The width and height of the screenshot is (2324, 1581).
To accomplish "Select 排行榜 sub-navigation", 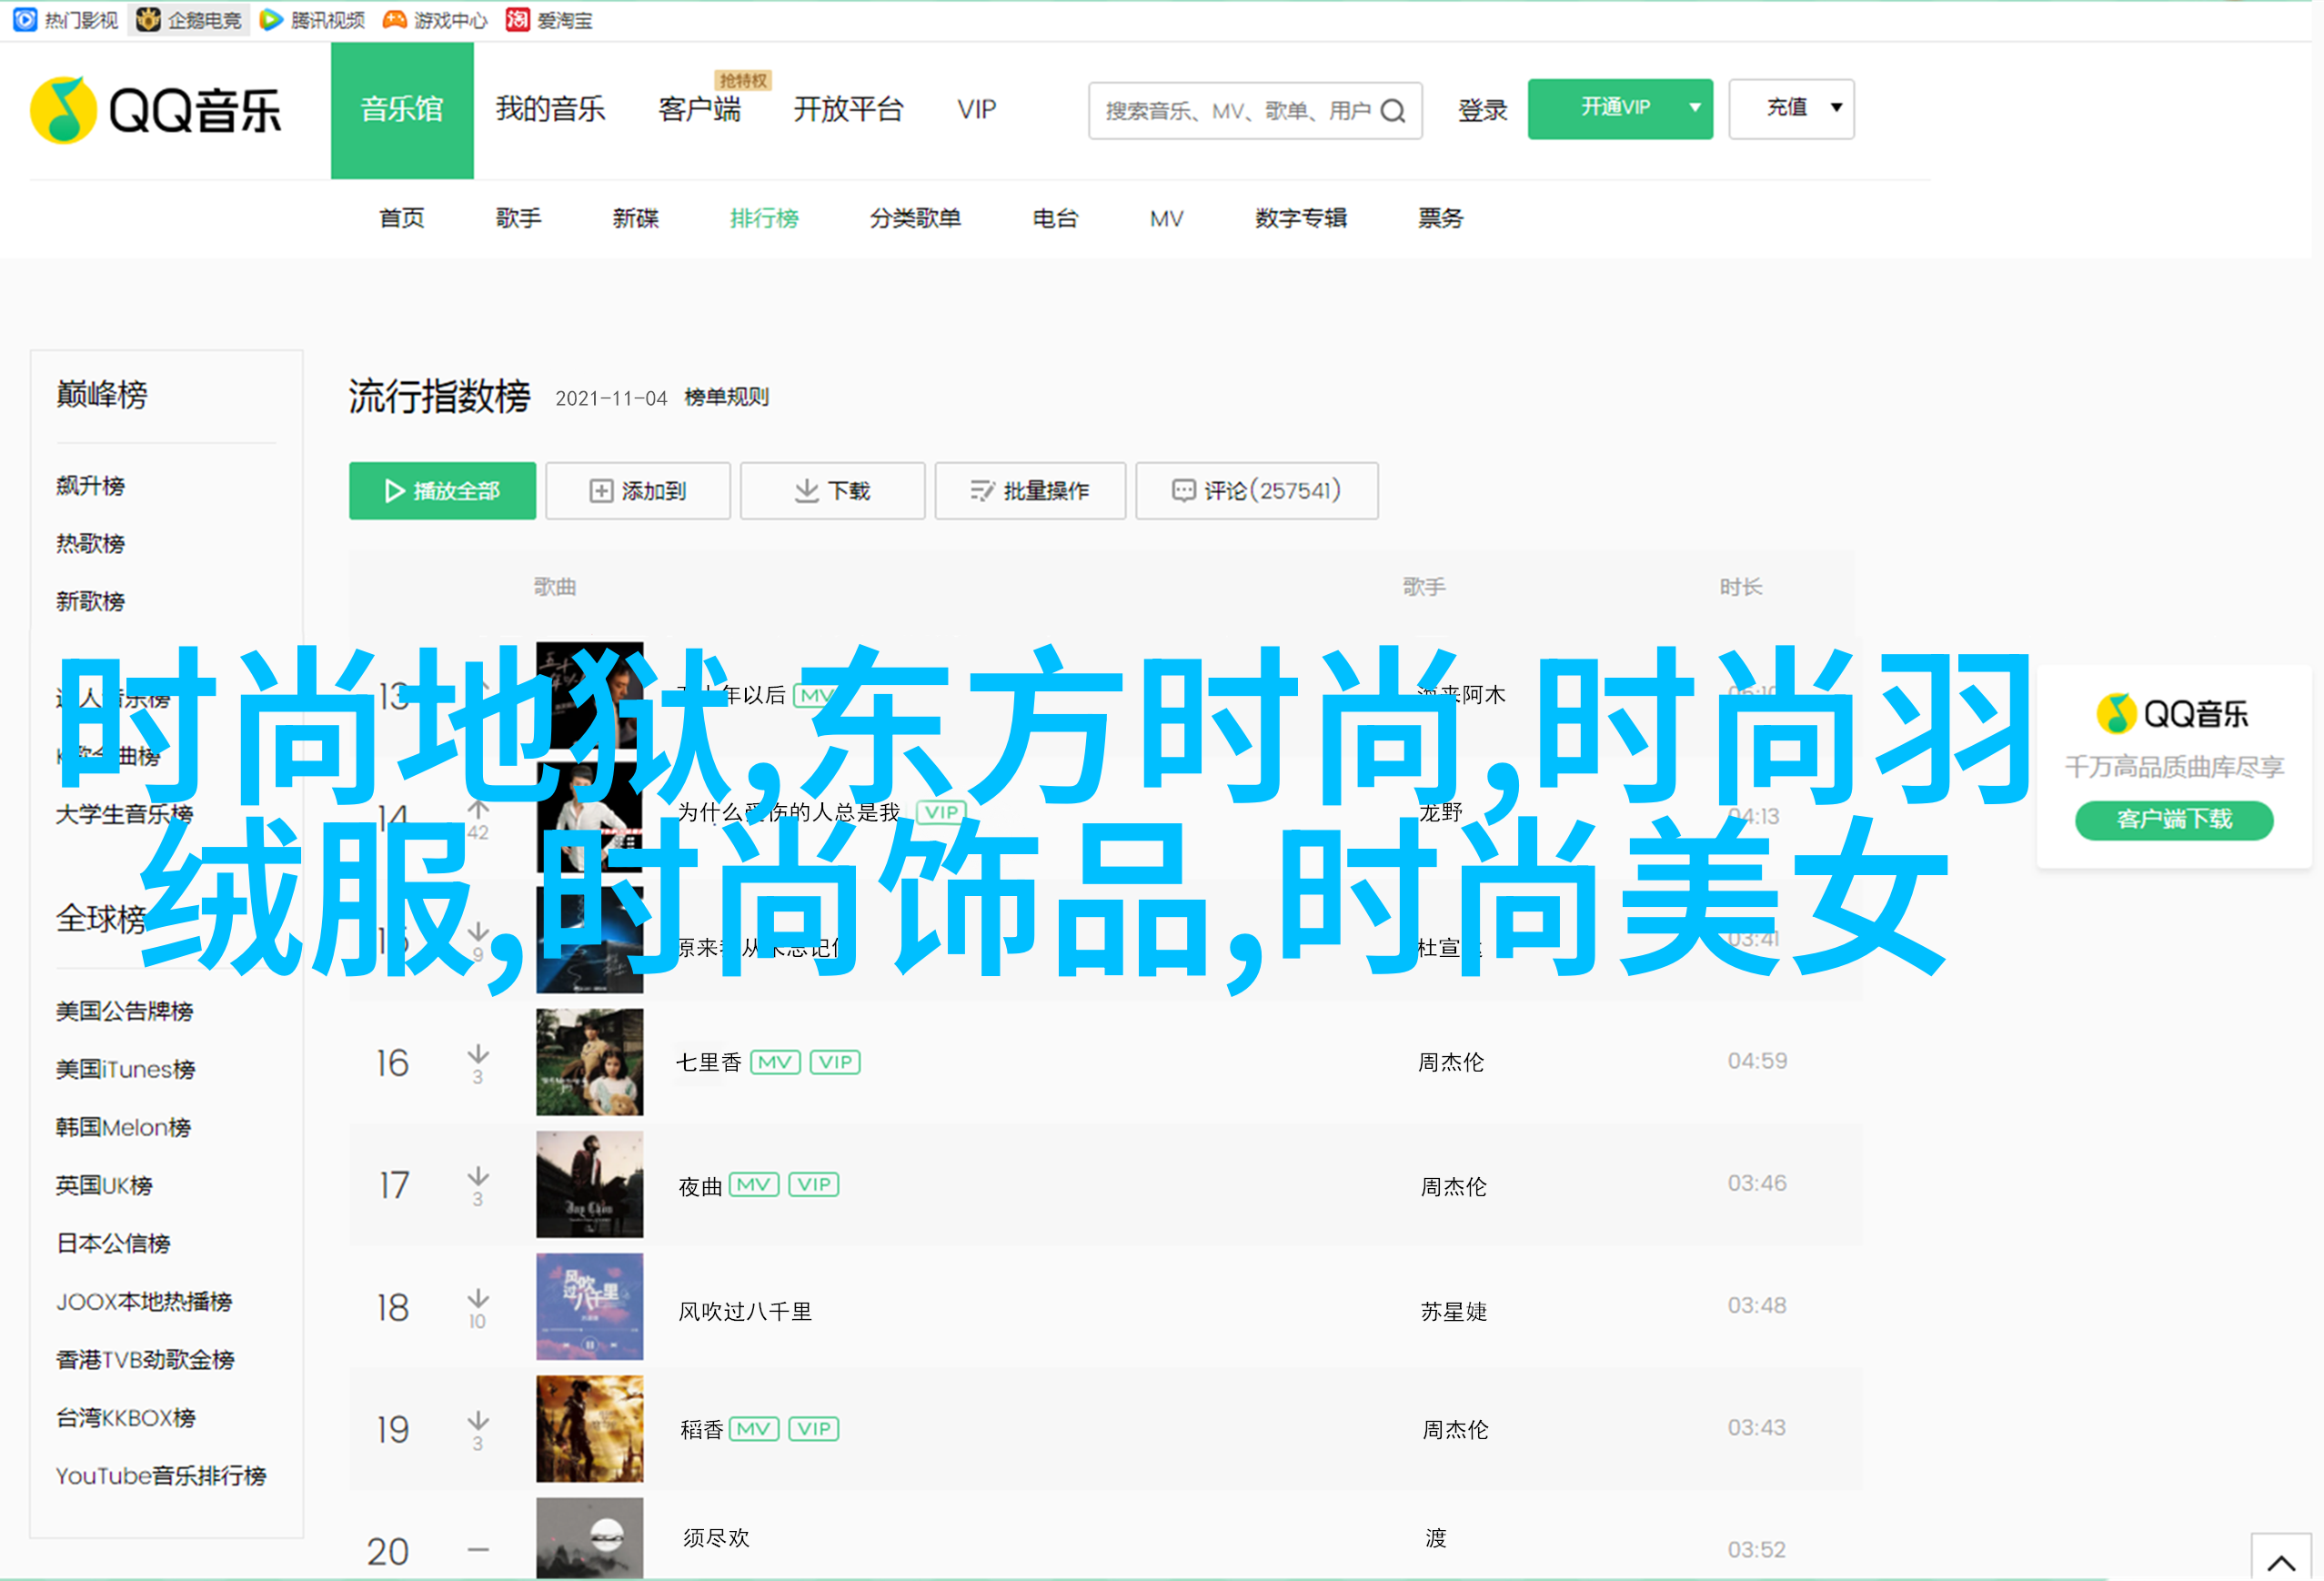I will (x=764, y=218).
